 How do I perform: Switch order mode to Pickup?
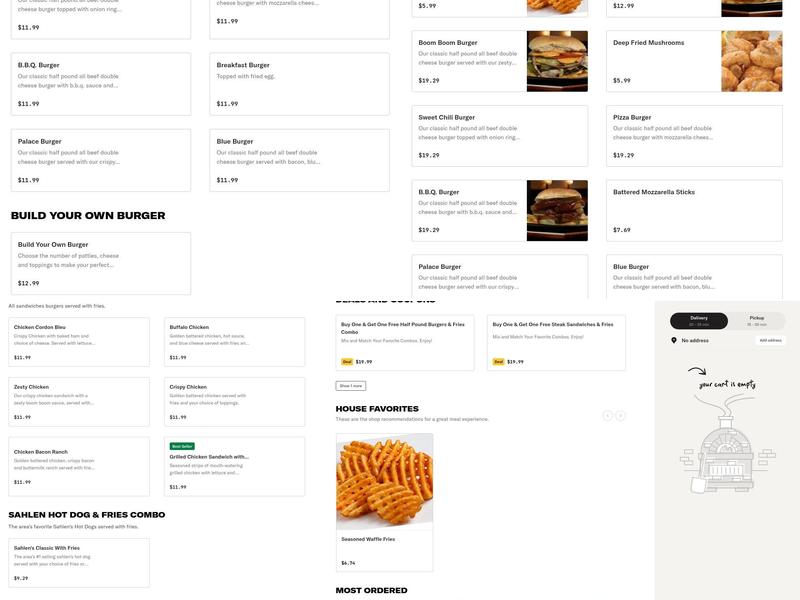[757, 321]
